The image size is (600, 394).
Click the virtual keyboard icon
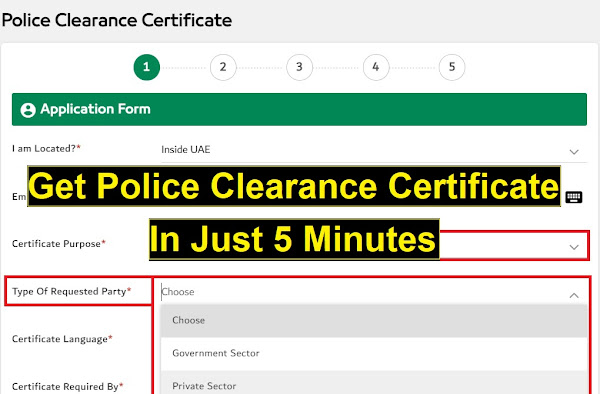[x=574, y=197]
